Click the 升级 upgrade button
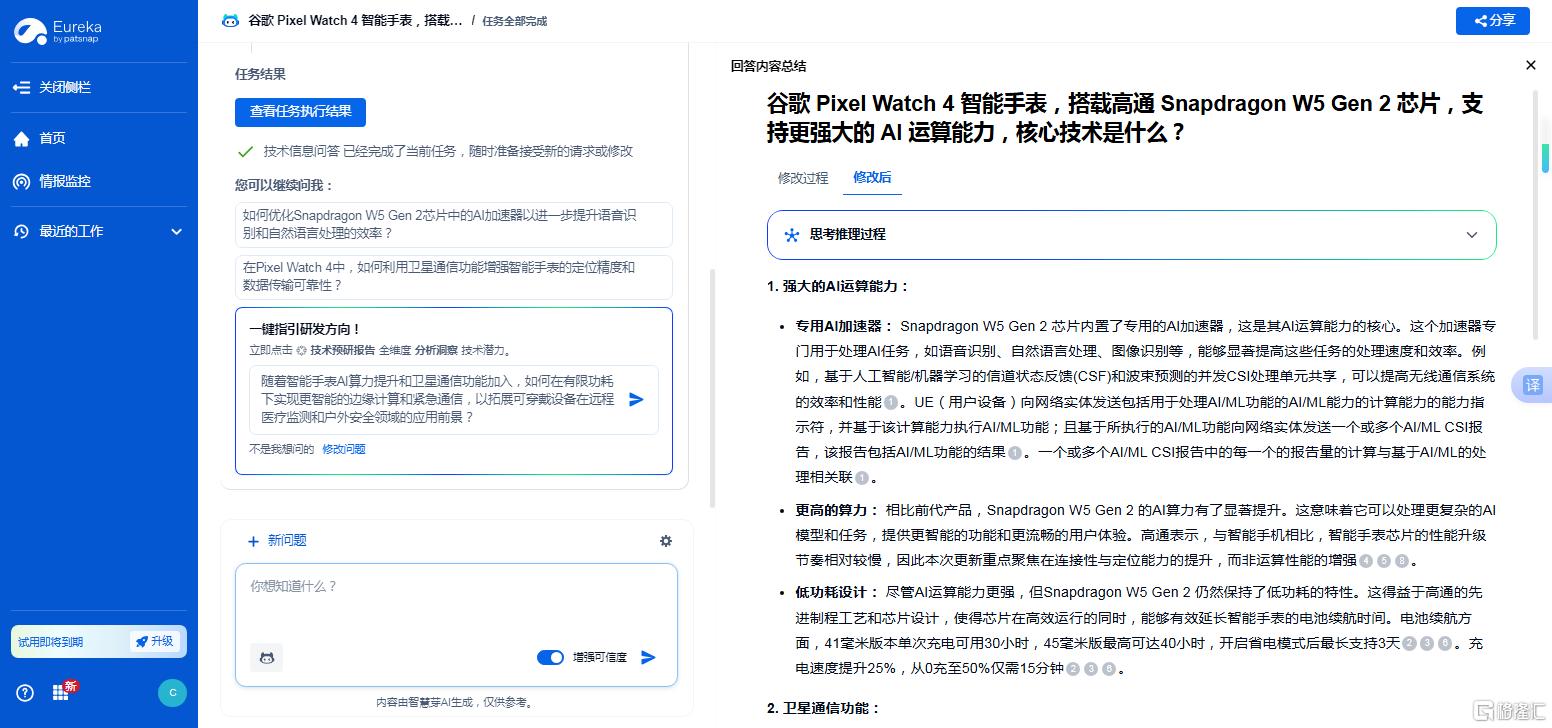 click(155, 642)
